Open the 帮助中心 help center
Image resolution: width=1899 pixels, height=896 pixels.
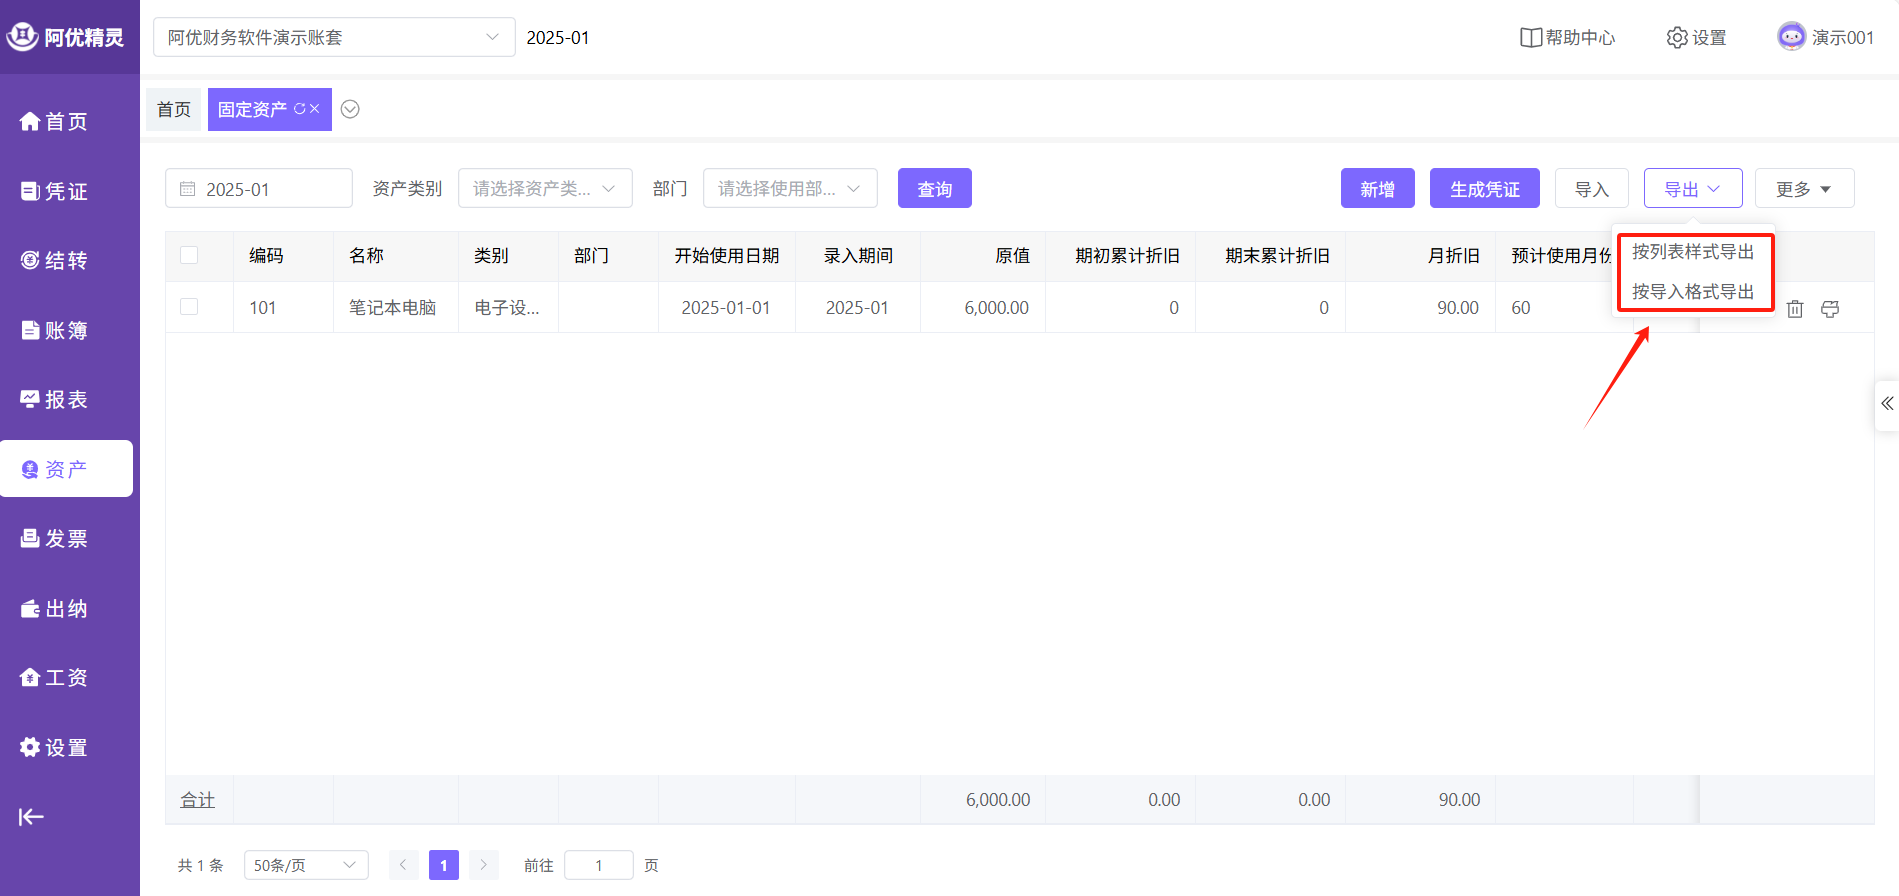(1567, 38)
